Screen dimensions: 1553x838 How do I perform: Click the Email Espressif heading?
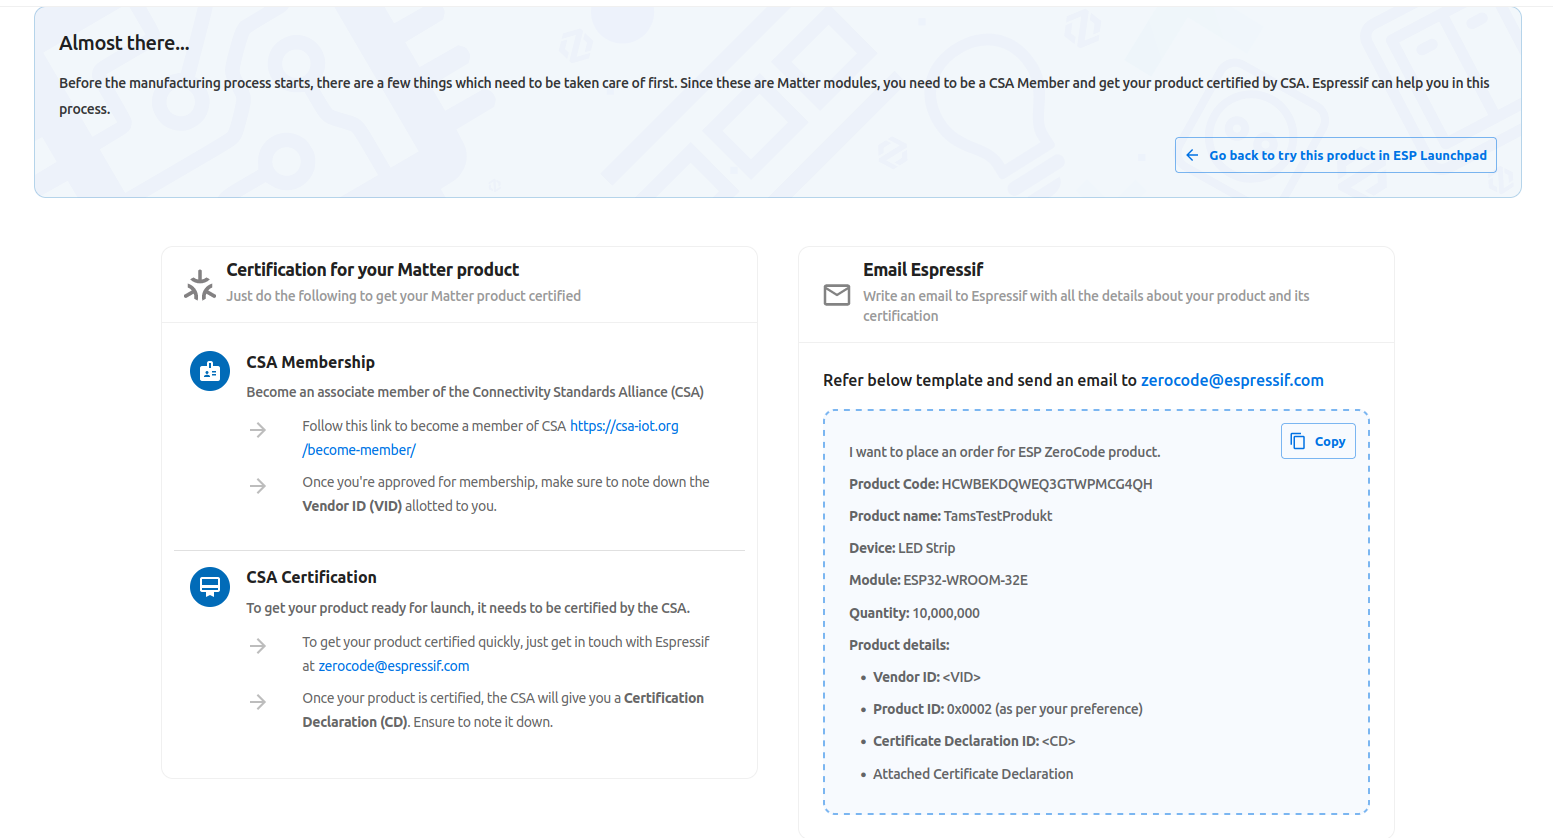click(923, 270)
